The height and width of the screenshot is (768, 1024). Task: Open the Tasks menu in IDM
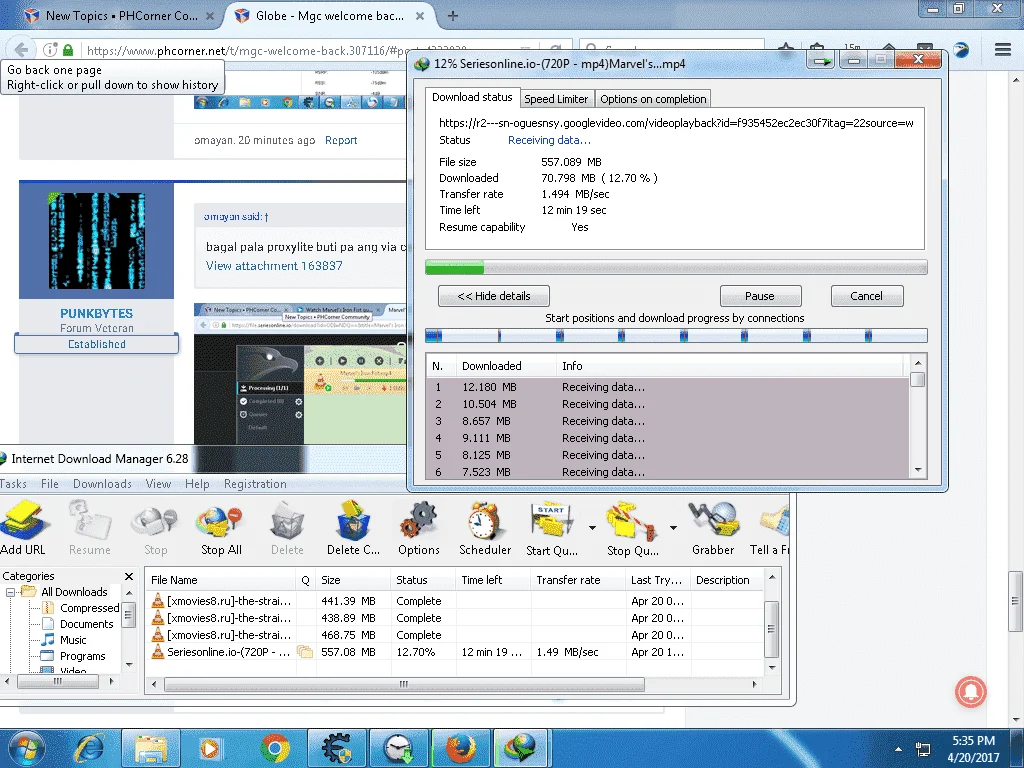14,484
